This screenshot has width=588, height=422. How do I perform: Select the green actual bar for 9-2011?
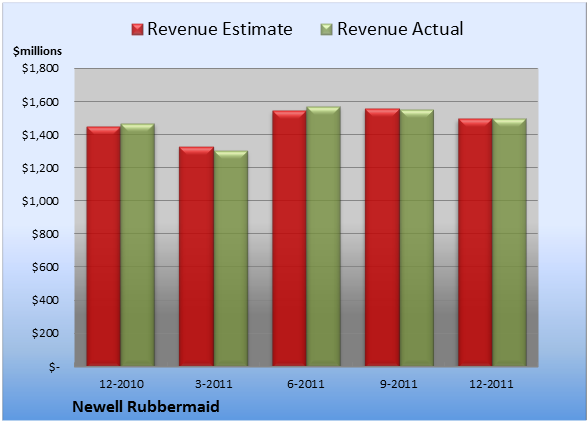tap(417, 238)
